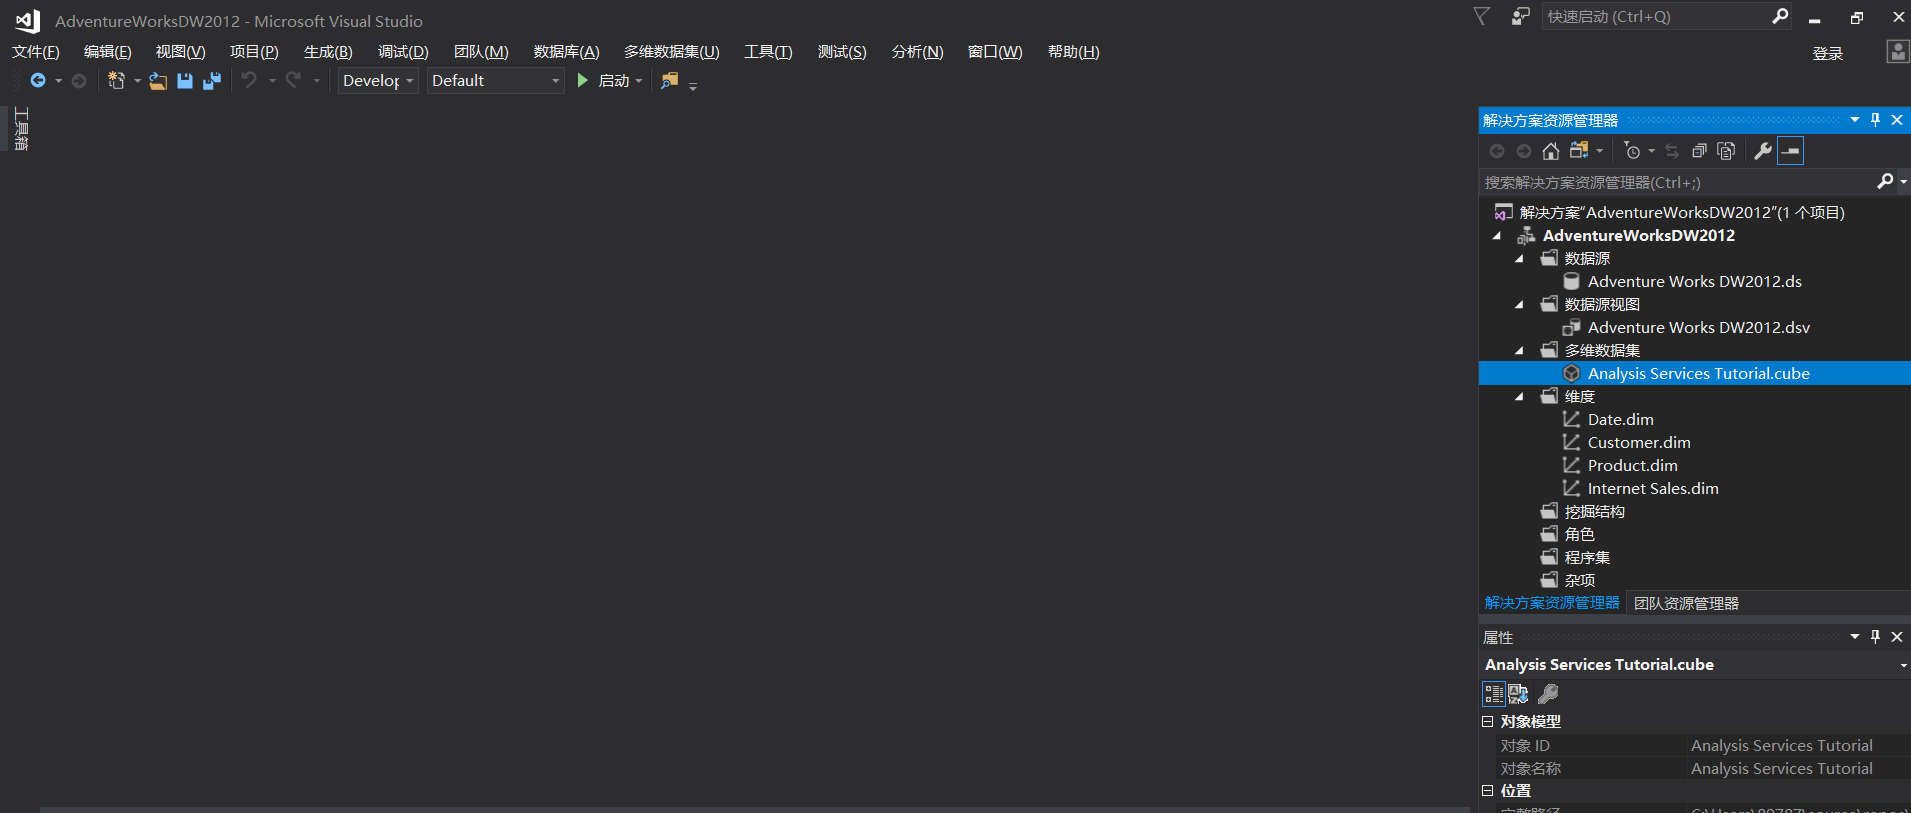This screenshot has height=813, width=1911.
Task: Open the 多维数据集(U) menu
Action: click(x=671, y=52)
